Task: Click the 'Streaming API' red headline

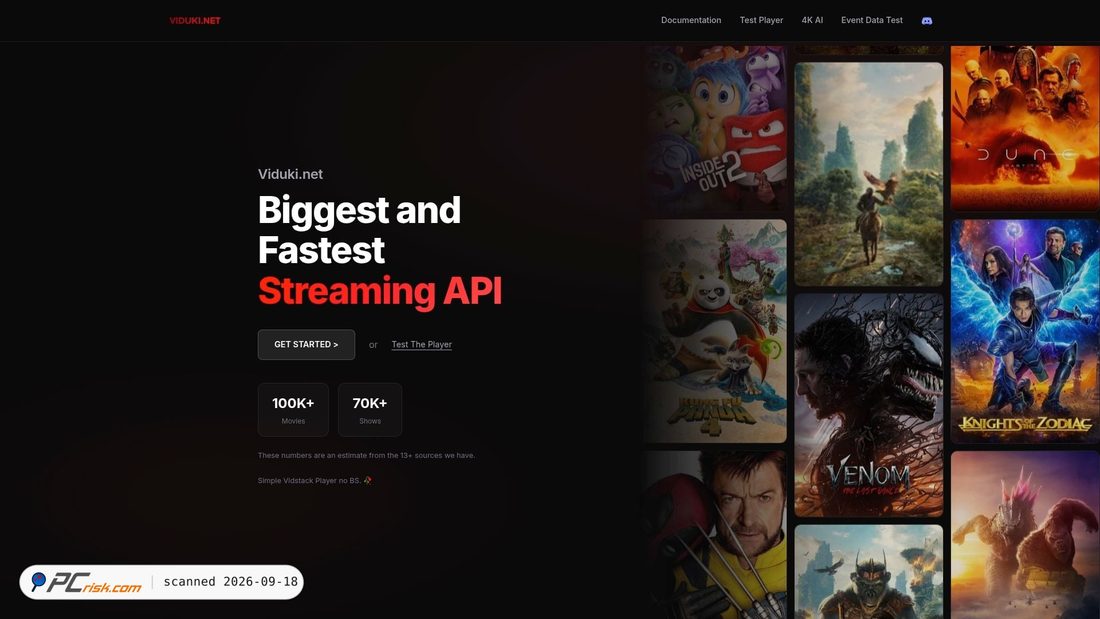Action: (380, 291)
